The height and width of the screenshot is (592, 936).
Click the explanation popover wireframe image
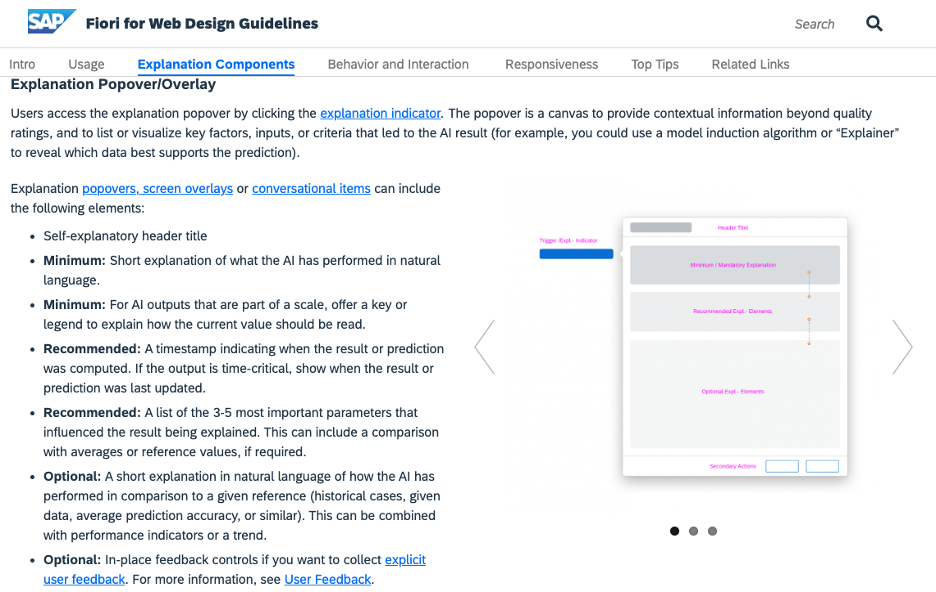[693, 347]
